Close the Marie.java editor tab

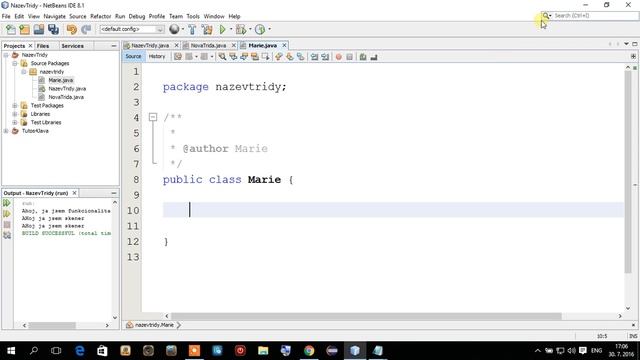[x=284, y=45]
